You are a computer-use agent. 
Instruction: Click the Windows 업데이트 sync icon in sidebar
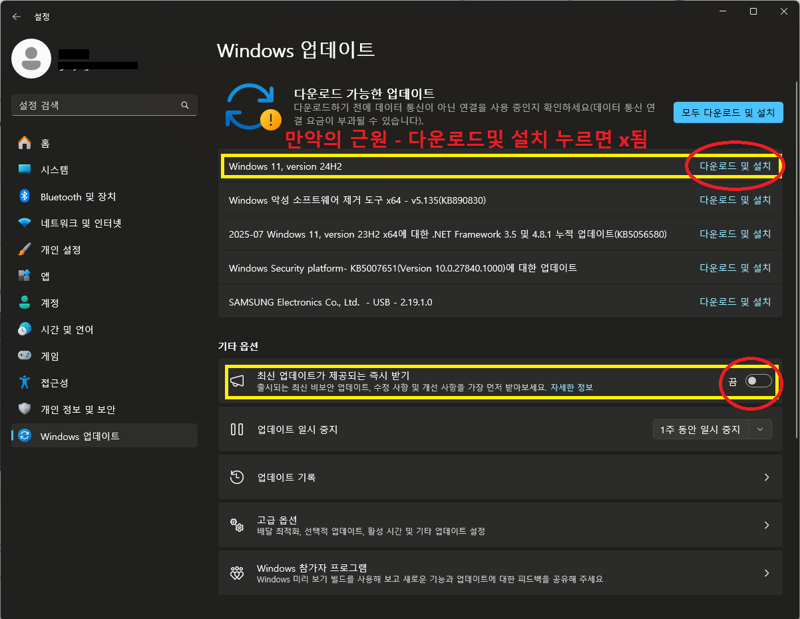24,435
